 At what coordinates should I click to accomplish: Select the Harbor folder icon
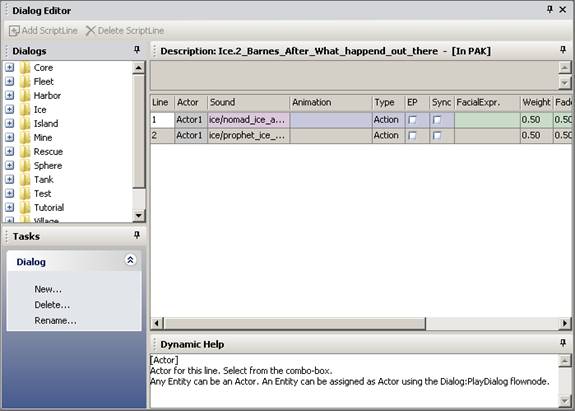(x=25, y=96)
